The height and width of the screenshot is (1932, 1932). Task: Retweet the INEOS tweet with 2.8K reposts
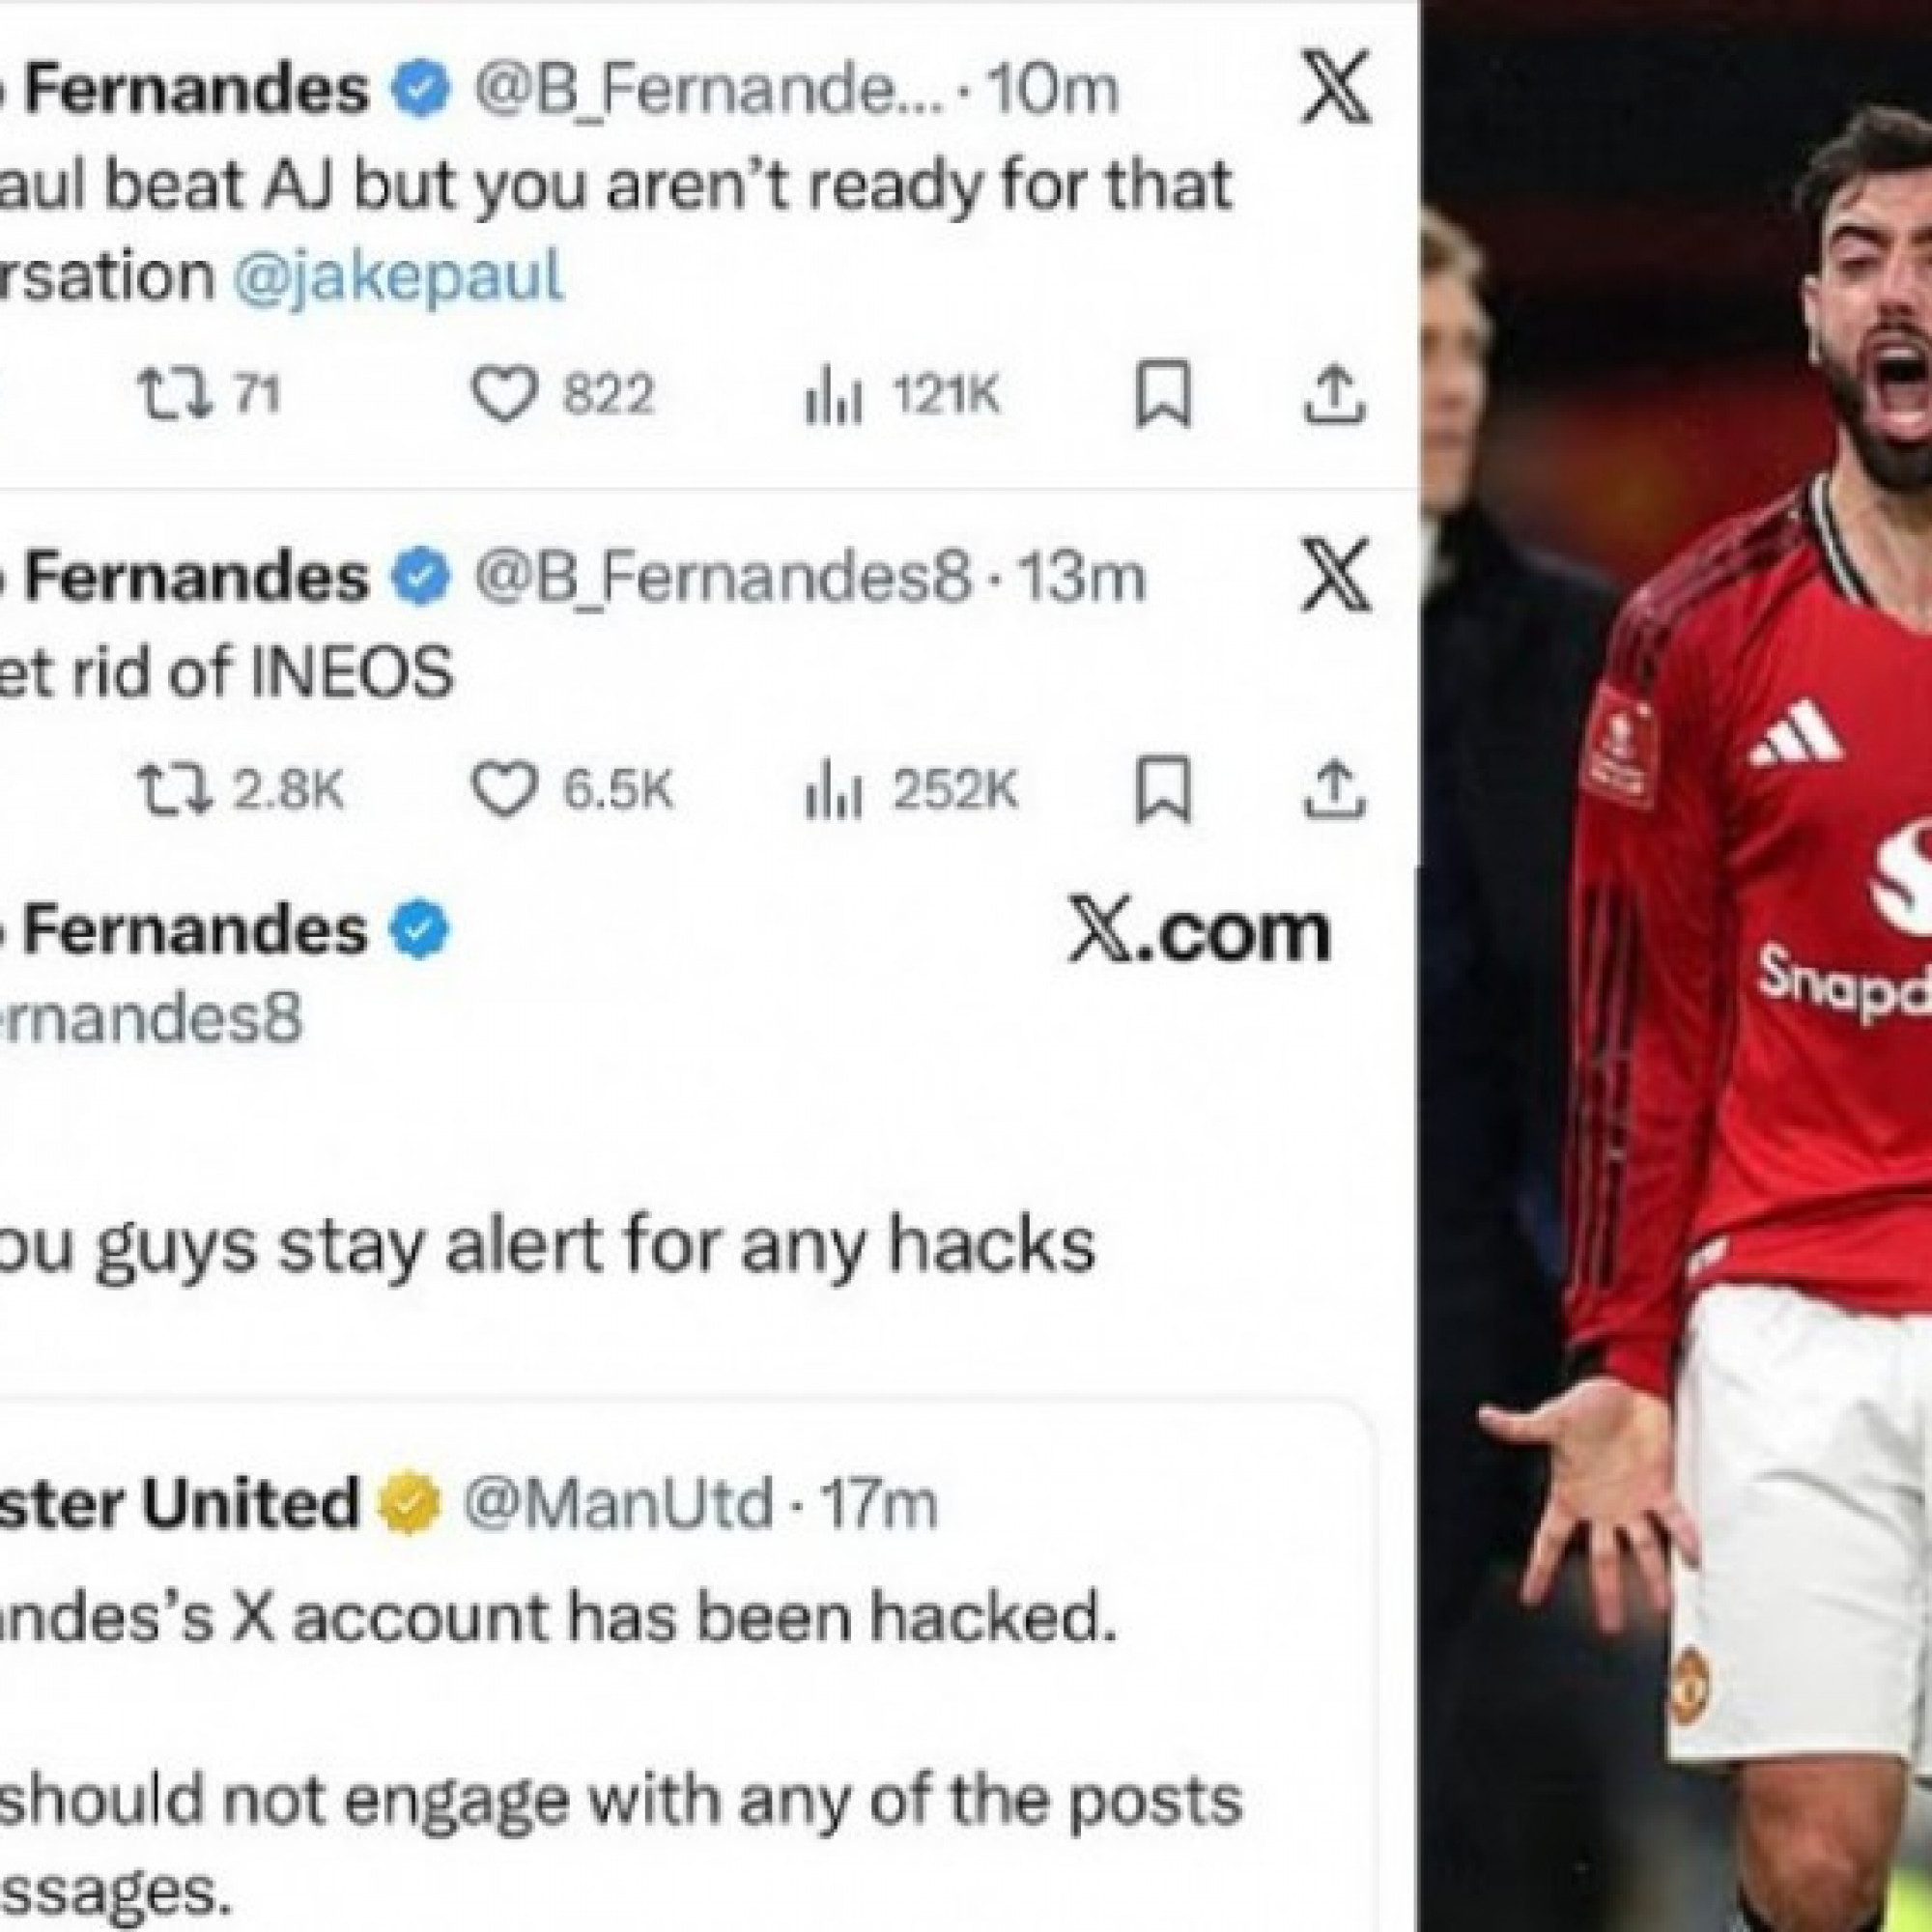coord(174,789)
